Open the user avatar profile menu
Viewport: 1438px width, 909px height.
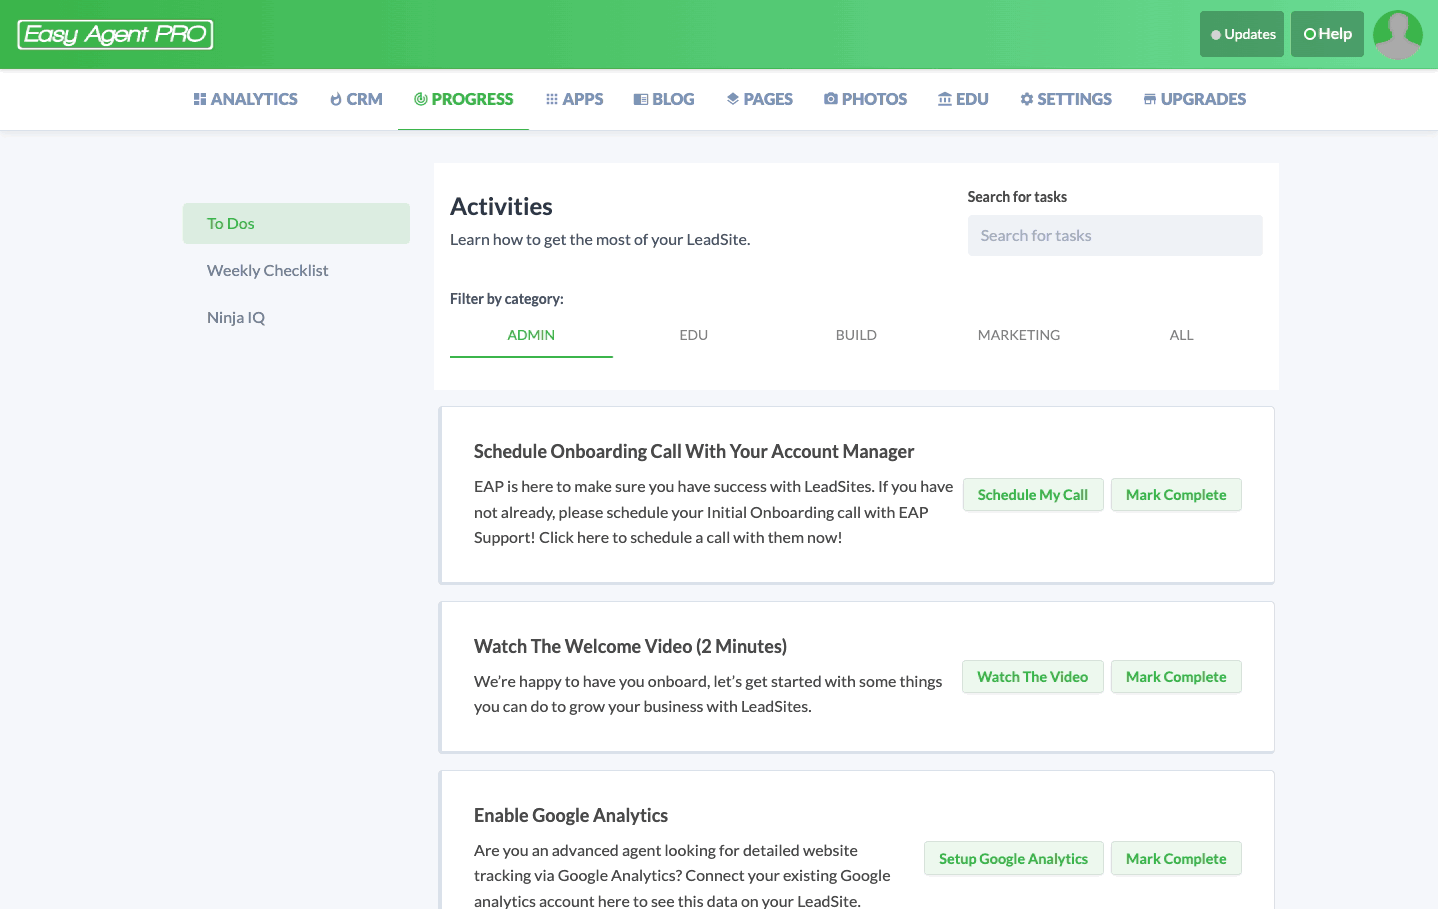coord(1398,35)
